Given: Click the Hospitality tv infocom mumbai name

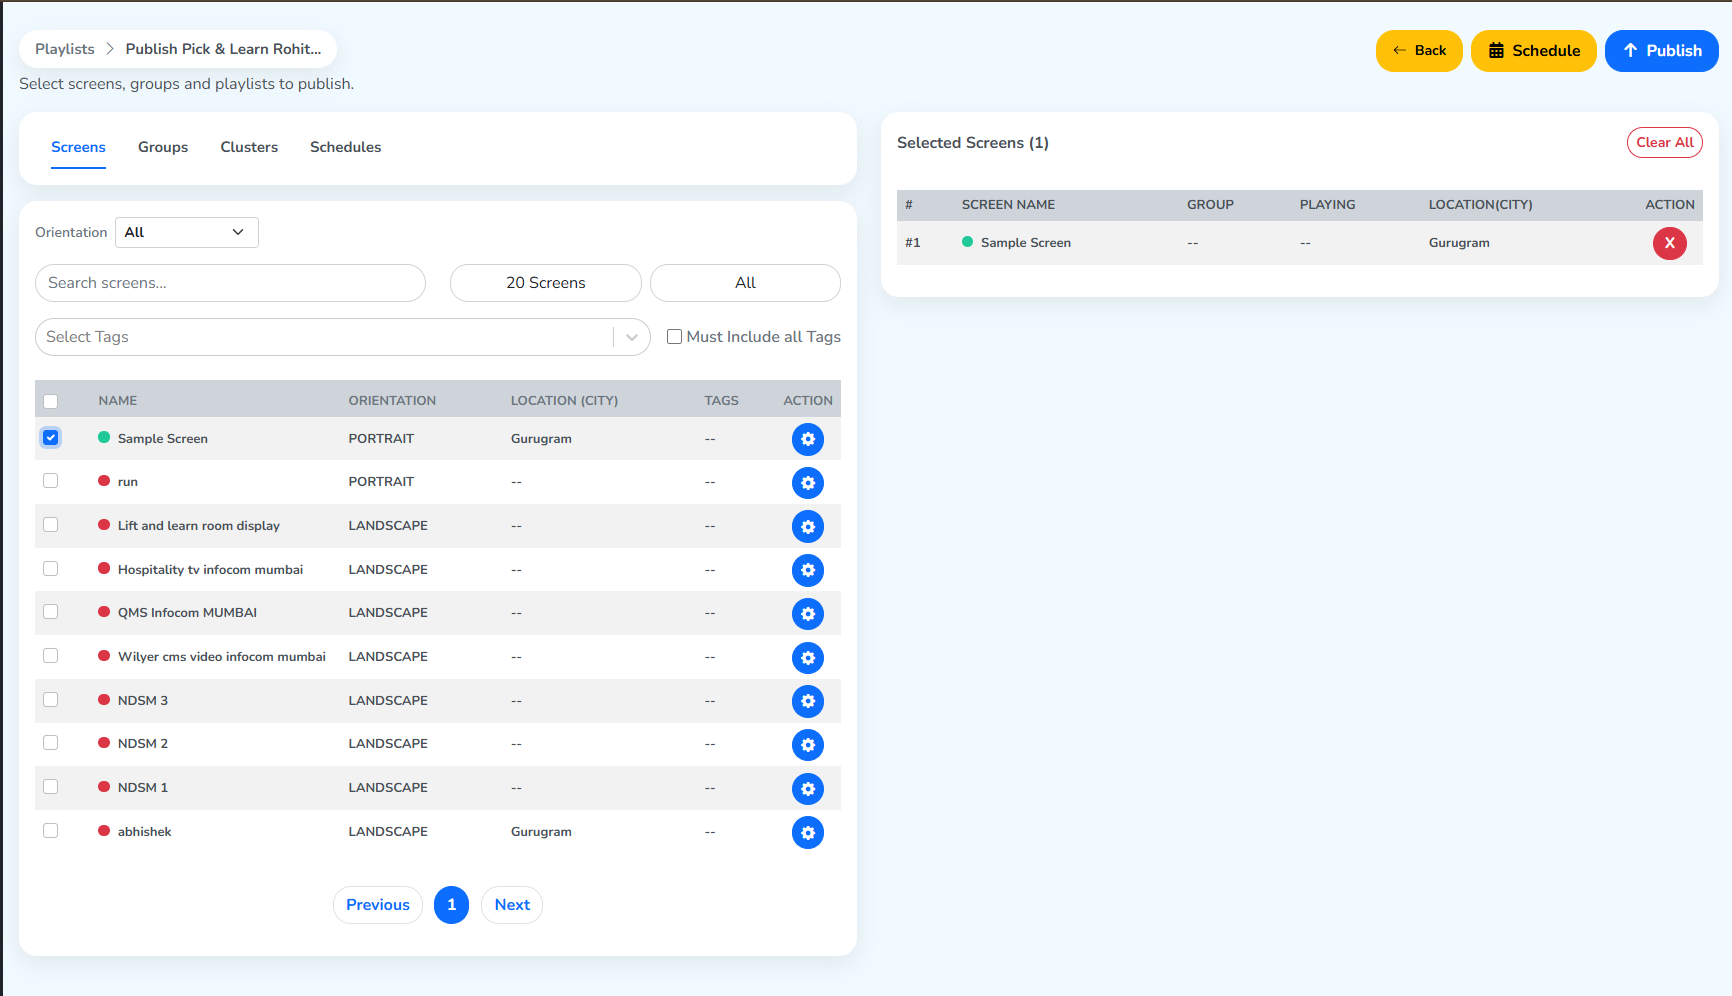Looking at the screenshot, I should tap(210, 570).
